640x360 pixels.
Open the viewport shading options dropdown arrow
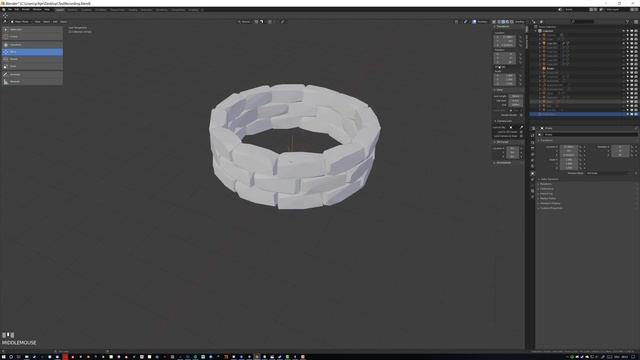[x=520, y=22]
